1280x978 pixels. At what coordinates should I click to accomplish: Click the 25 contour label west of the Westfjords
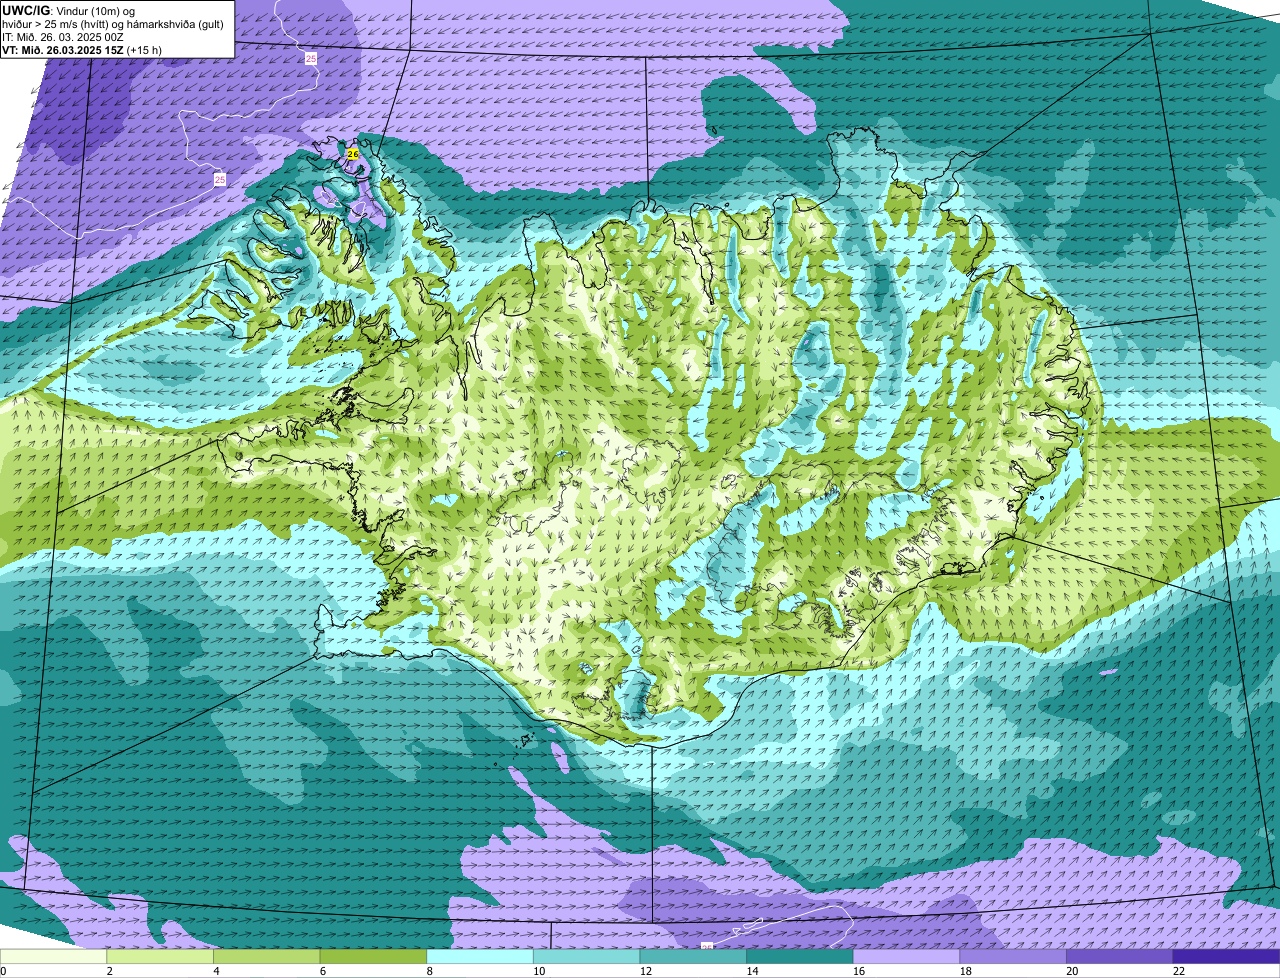click(x=220, y=179)
